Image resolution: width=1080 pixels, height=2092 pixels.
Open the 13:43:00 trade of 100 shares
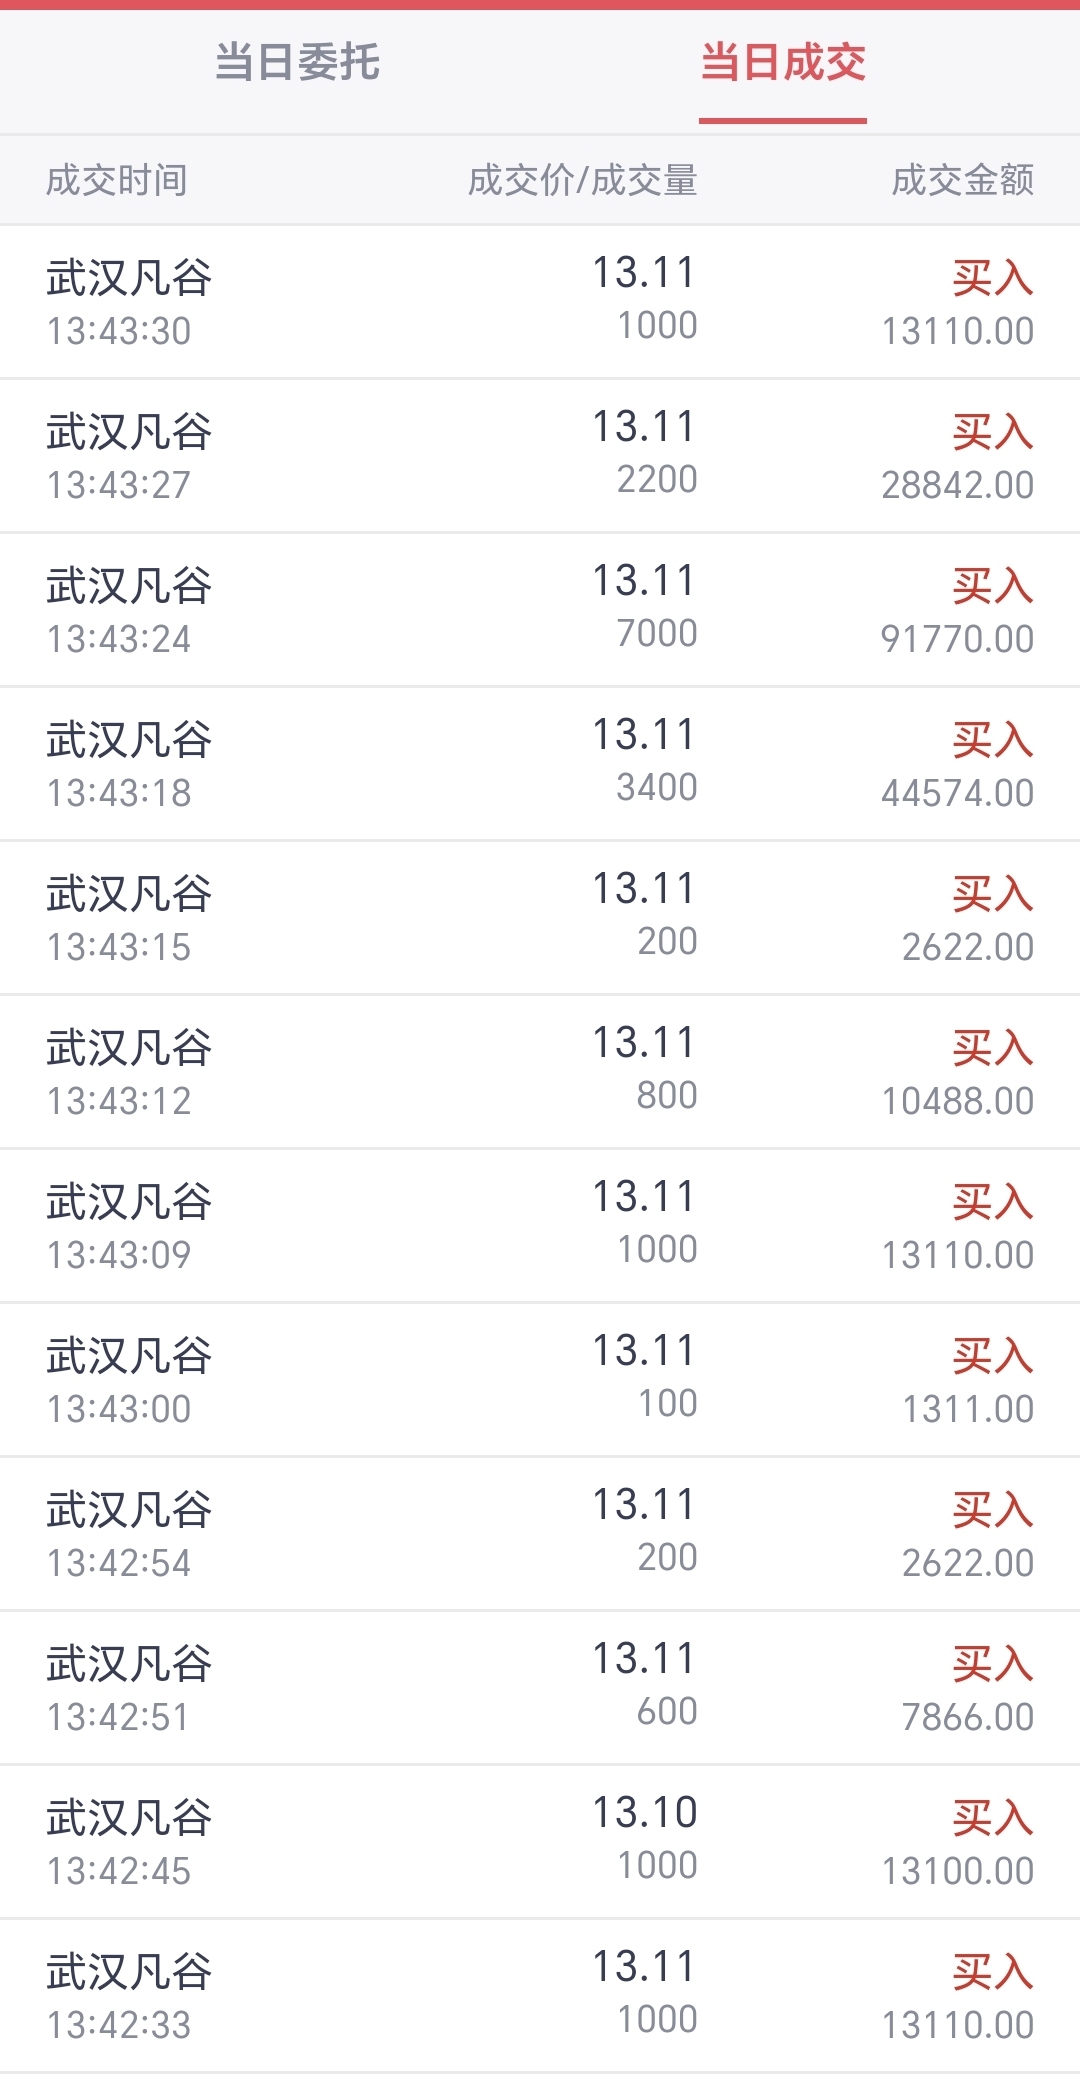point(540,1379)
